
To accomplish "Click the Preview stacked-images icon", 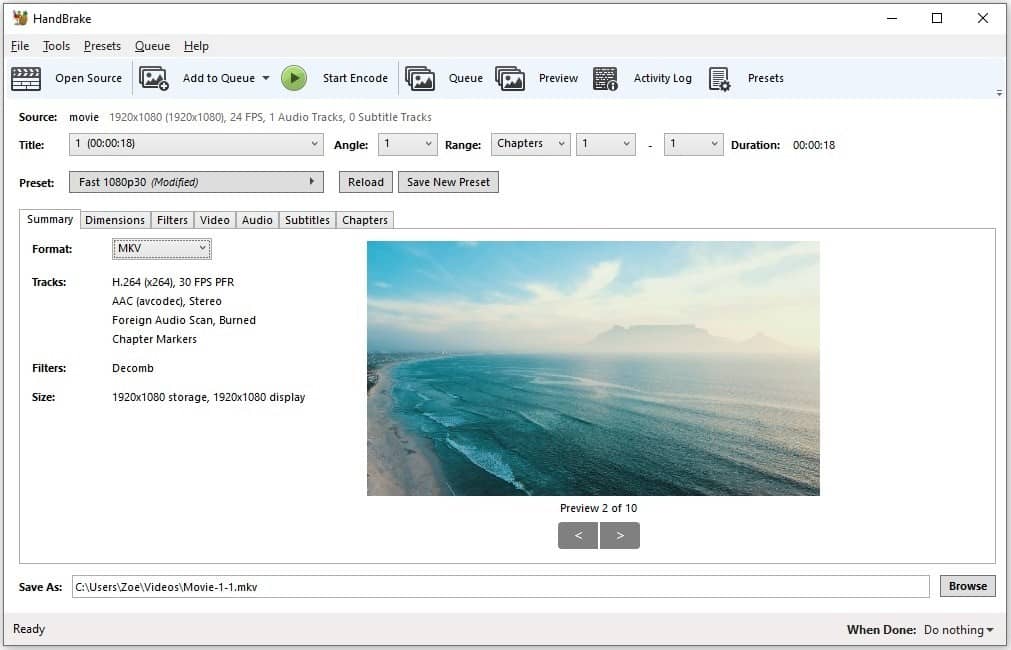I will pyautogui.click(x=510, y=79).
